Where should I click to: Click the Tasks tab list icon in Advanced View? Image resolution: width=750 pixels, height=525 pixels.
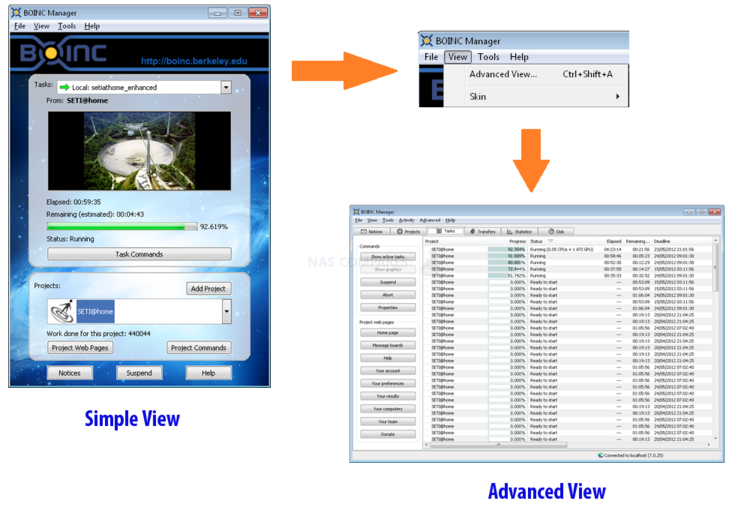coord(439,231)
